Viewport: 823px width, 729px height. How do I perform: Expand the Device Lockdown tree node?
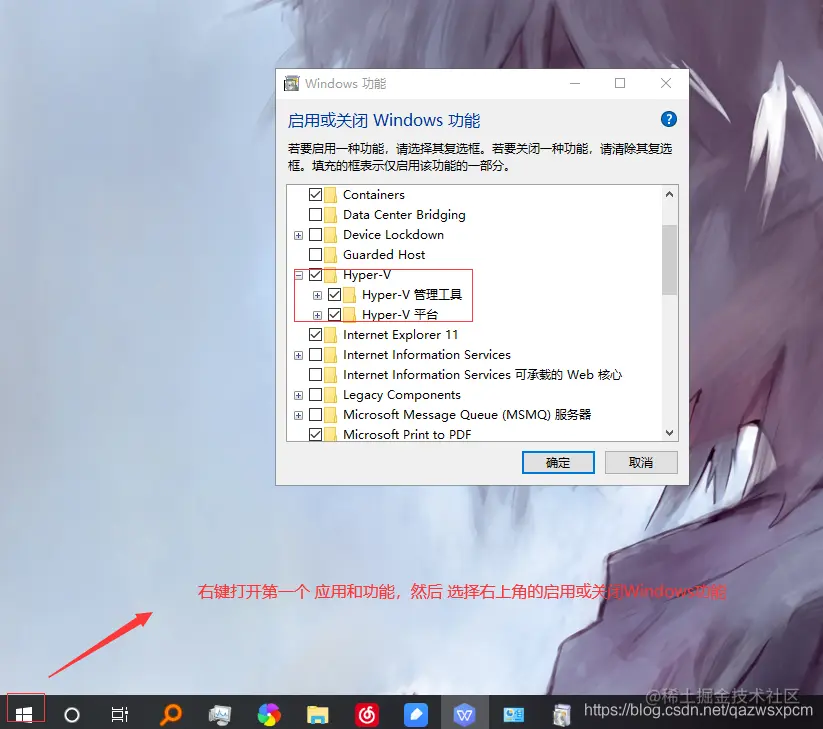click(299, 235)
